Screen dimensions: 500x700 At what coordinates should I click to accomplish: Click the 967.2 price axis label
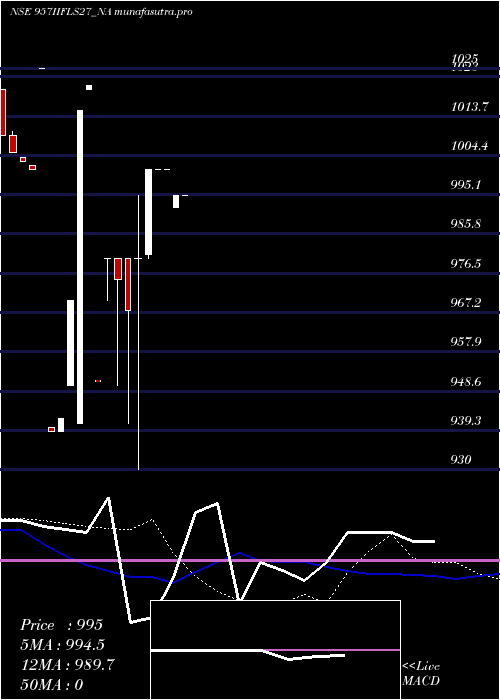(466, 303)
